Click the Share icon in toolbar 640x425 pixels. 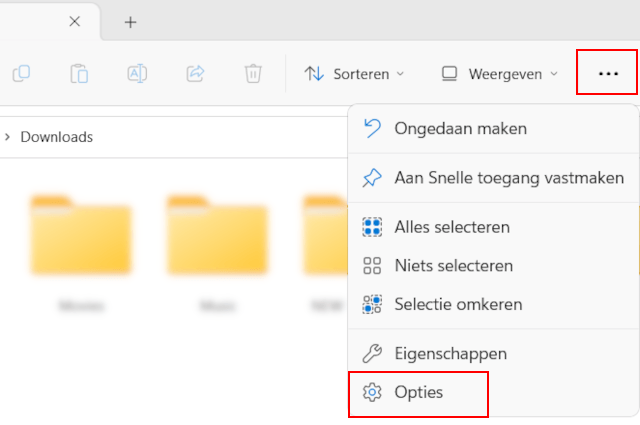tap(195, 73)
